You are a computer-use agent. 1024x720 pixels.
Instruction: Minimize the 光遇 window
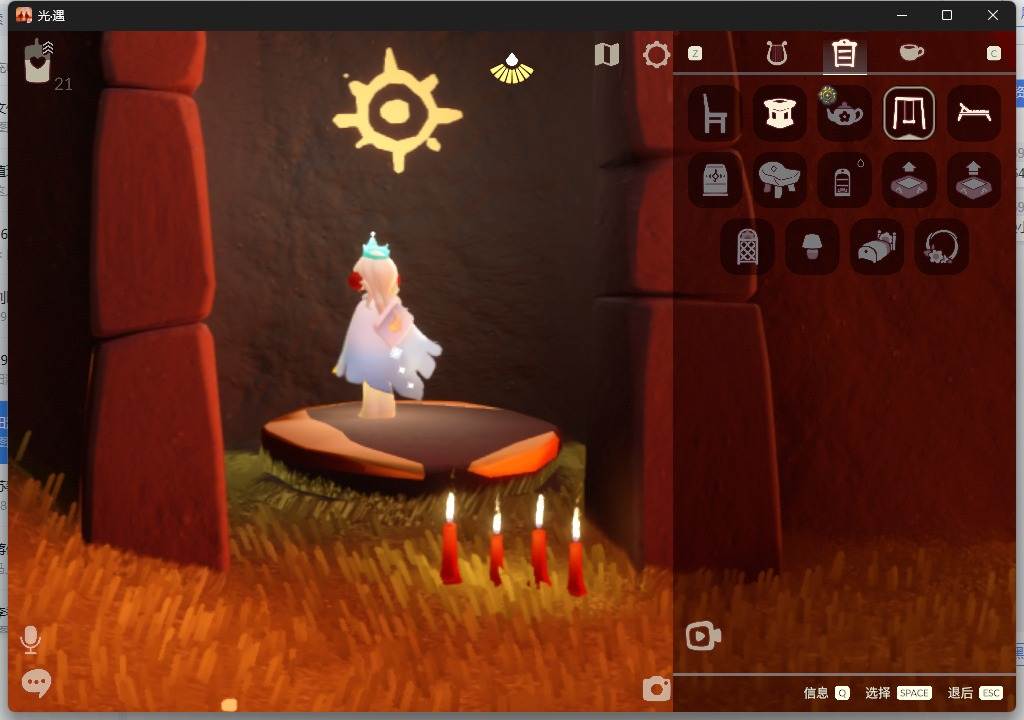[x=903, y=15]
